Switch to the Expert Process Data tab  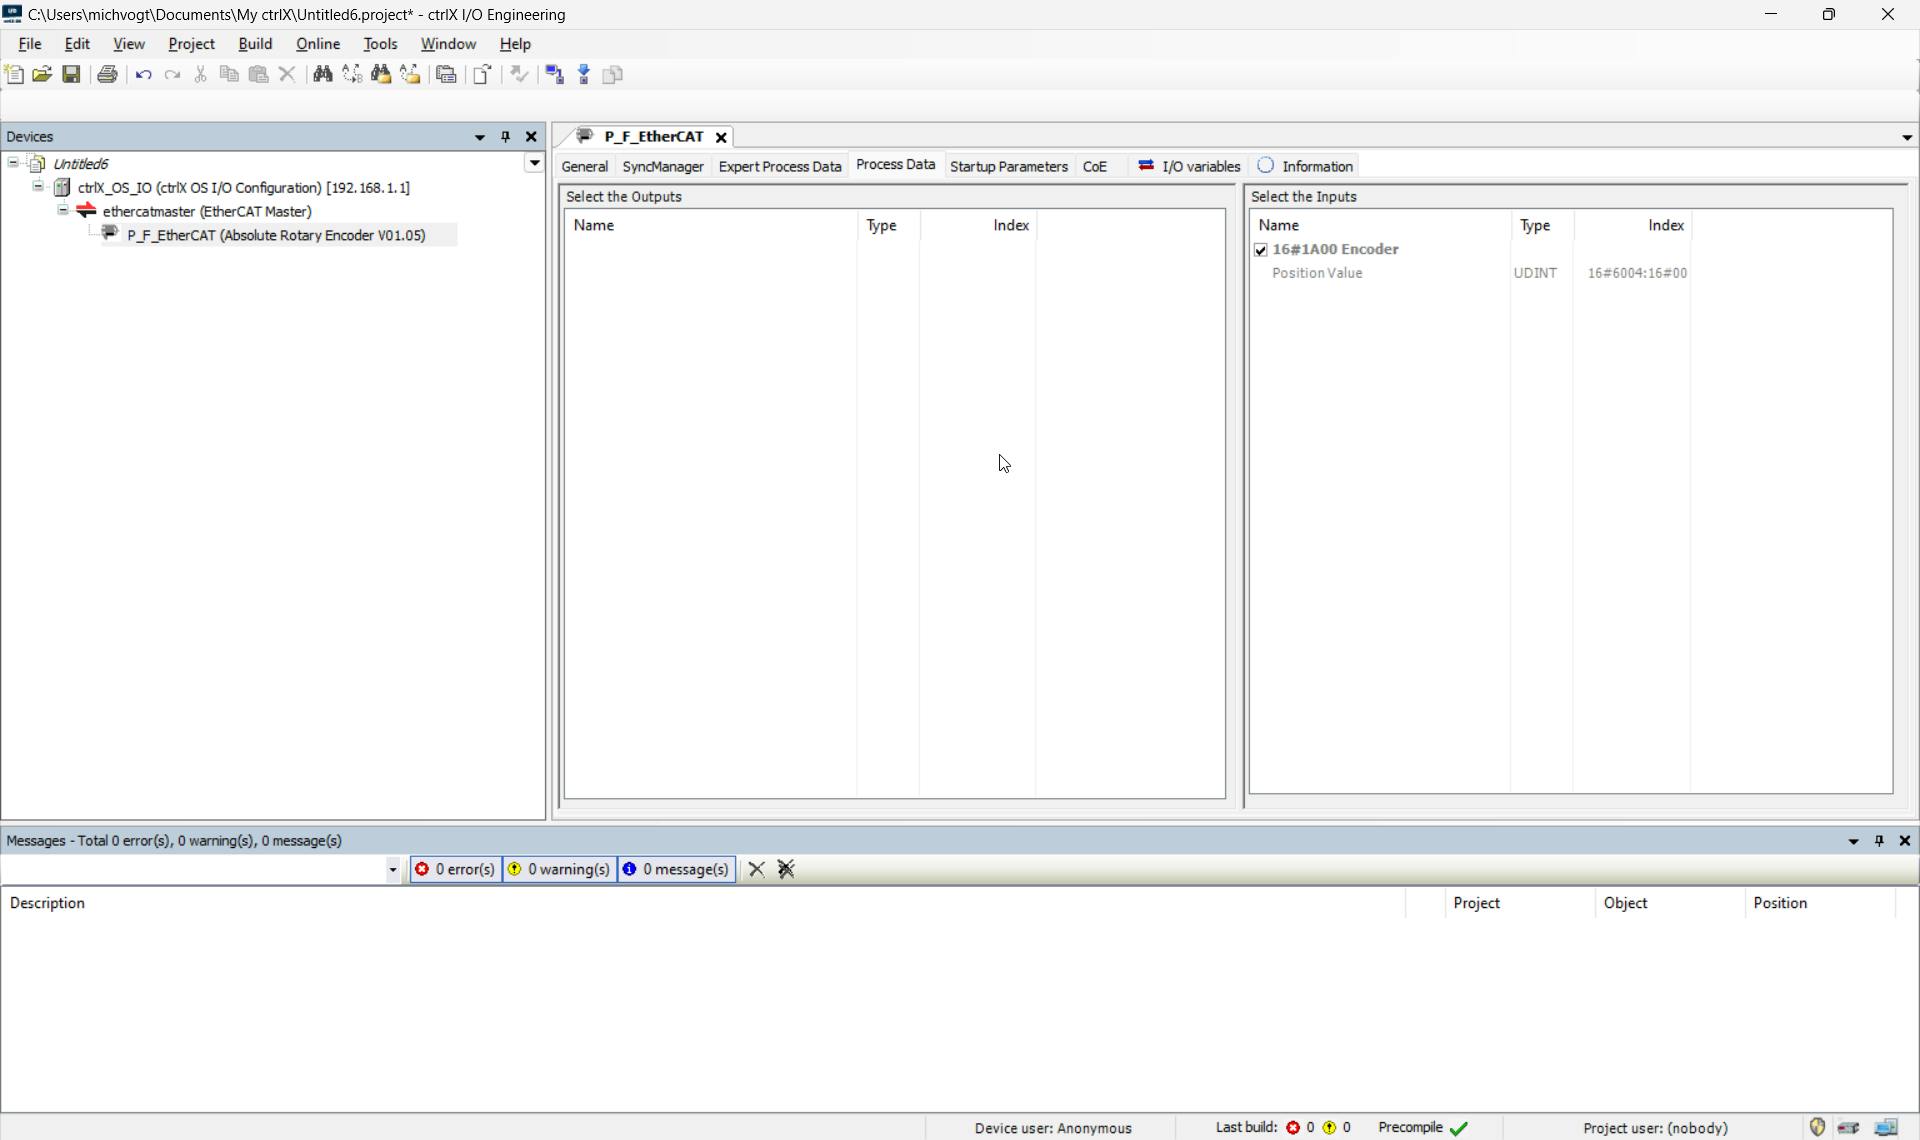coord(779,167)
